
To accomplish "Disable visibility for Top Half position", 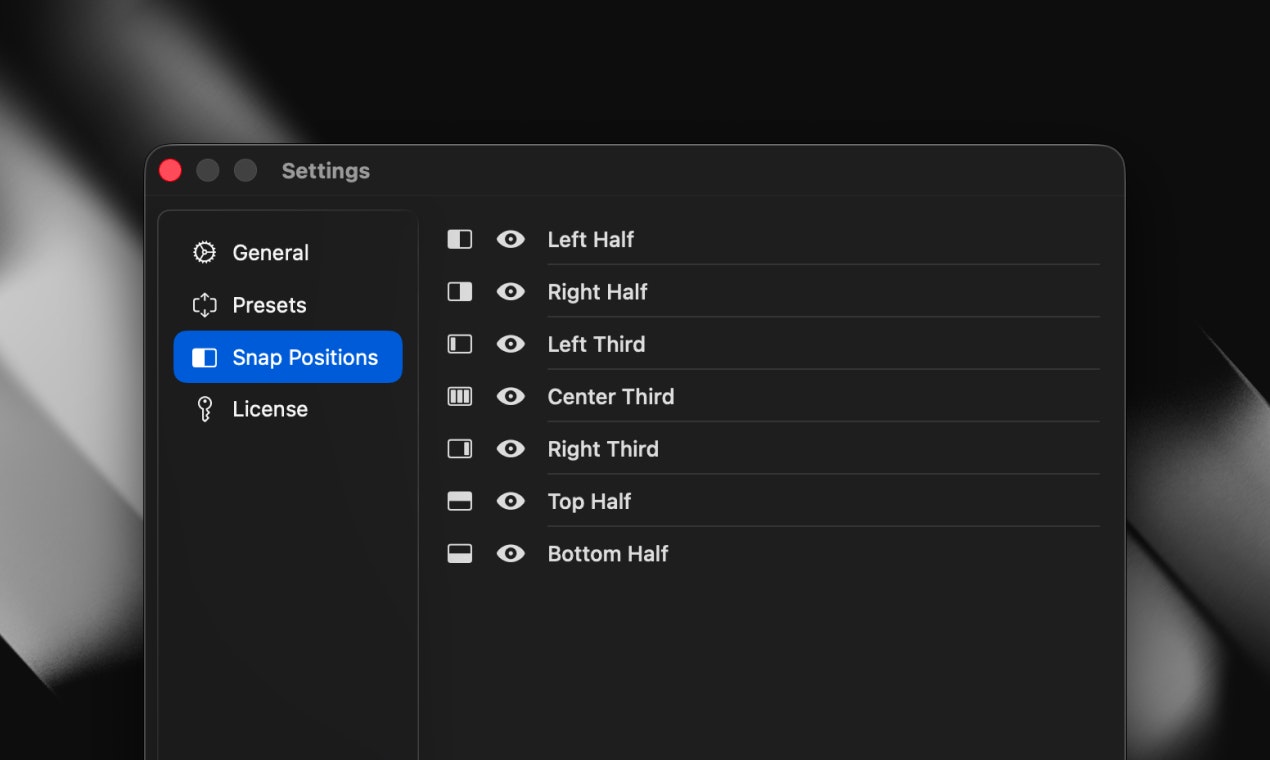I will point(511,501).
